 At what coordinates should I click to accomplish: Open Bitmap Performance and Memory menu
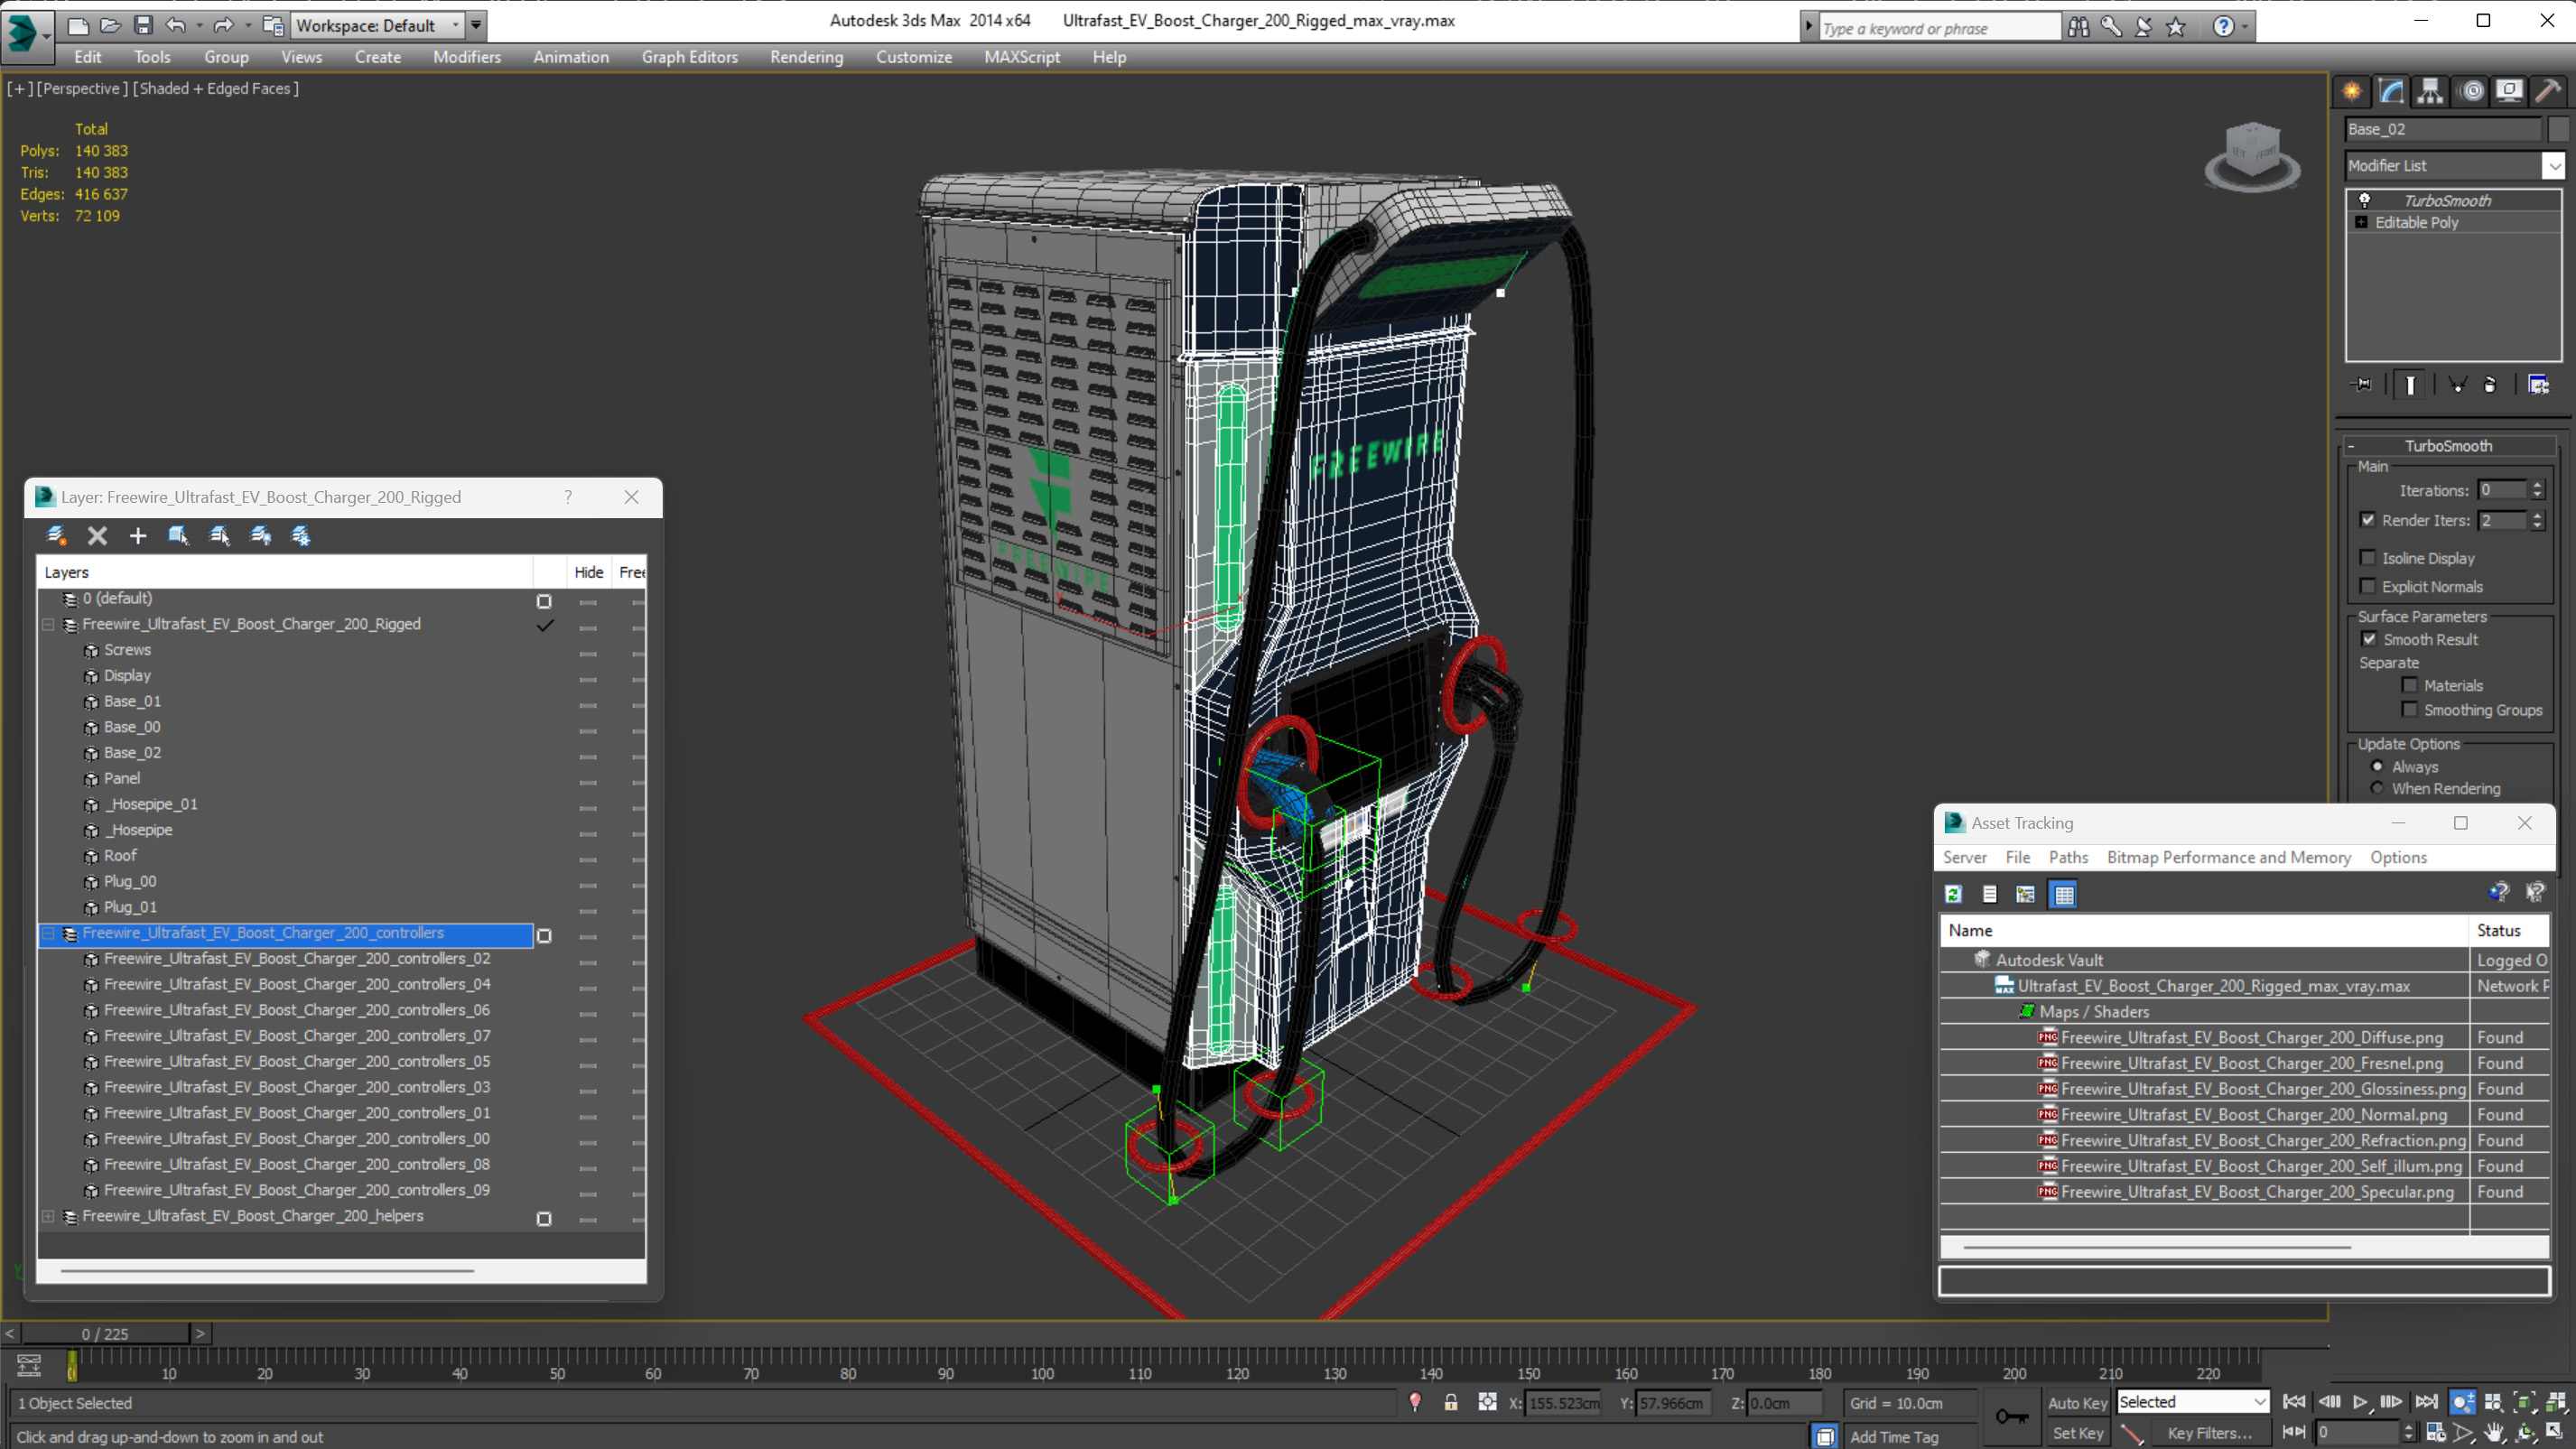pyautogui.click(x=2228, y=857)
